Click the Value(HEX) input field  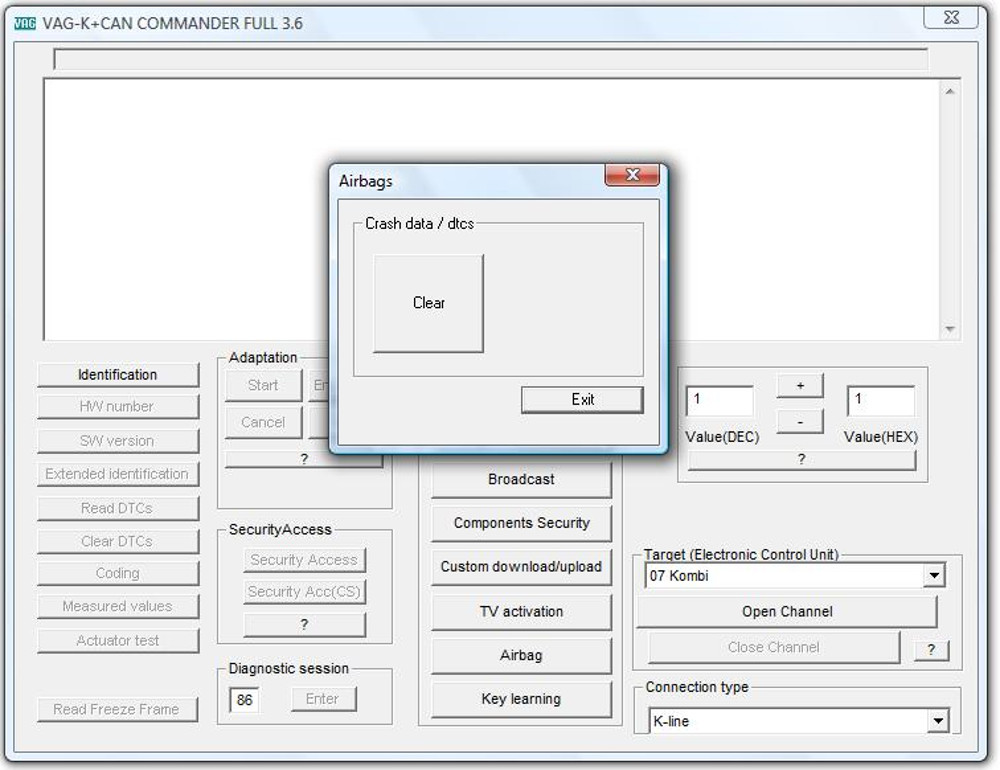tap(881, 401)
